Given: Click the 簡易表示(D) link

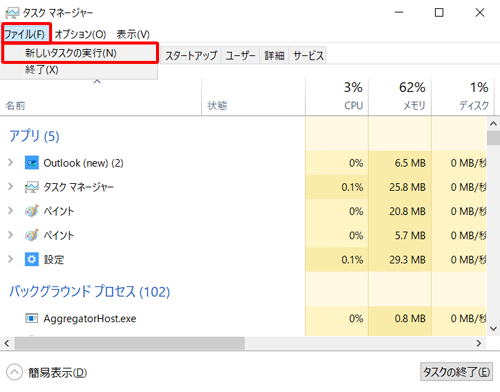Looking at the screenshot, I should pos(57,372).
